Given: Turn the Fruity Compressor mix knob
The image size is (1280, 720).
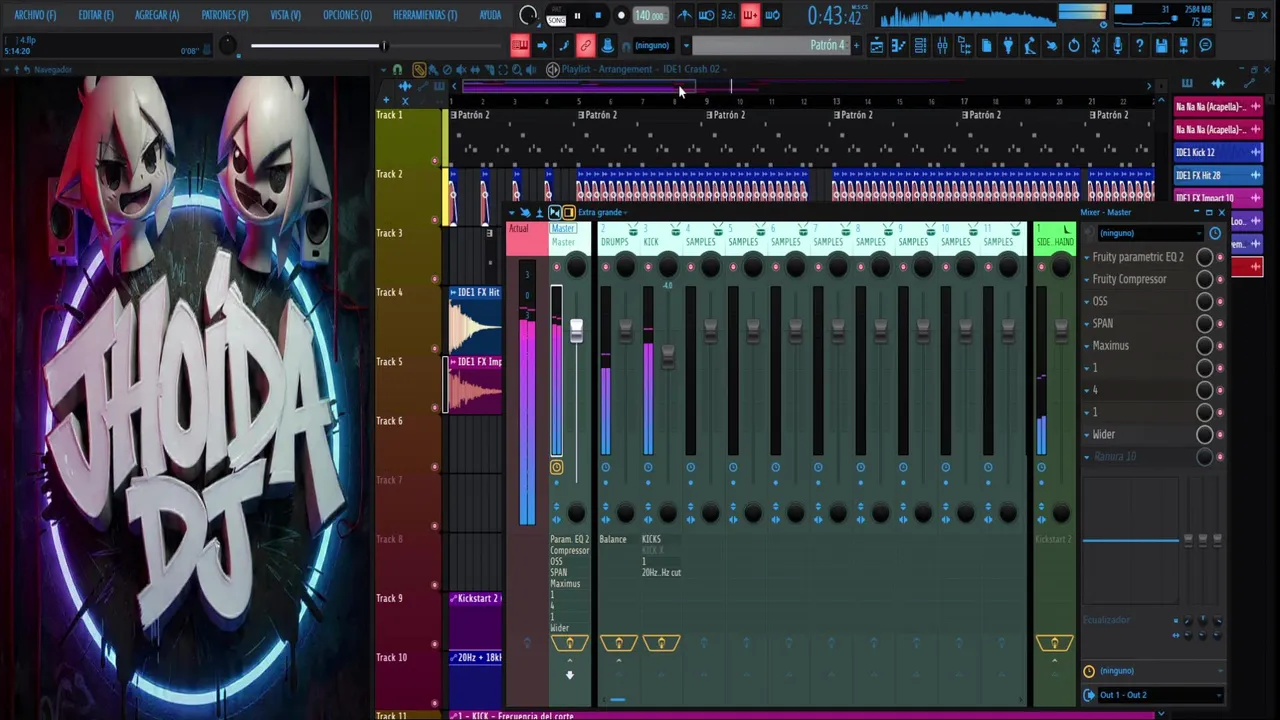Looking at the screenshot, I should pos(1205,280).
